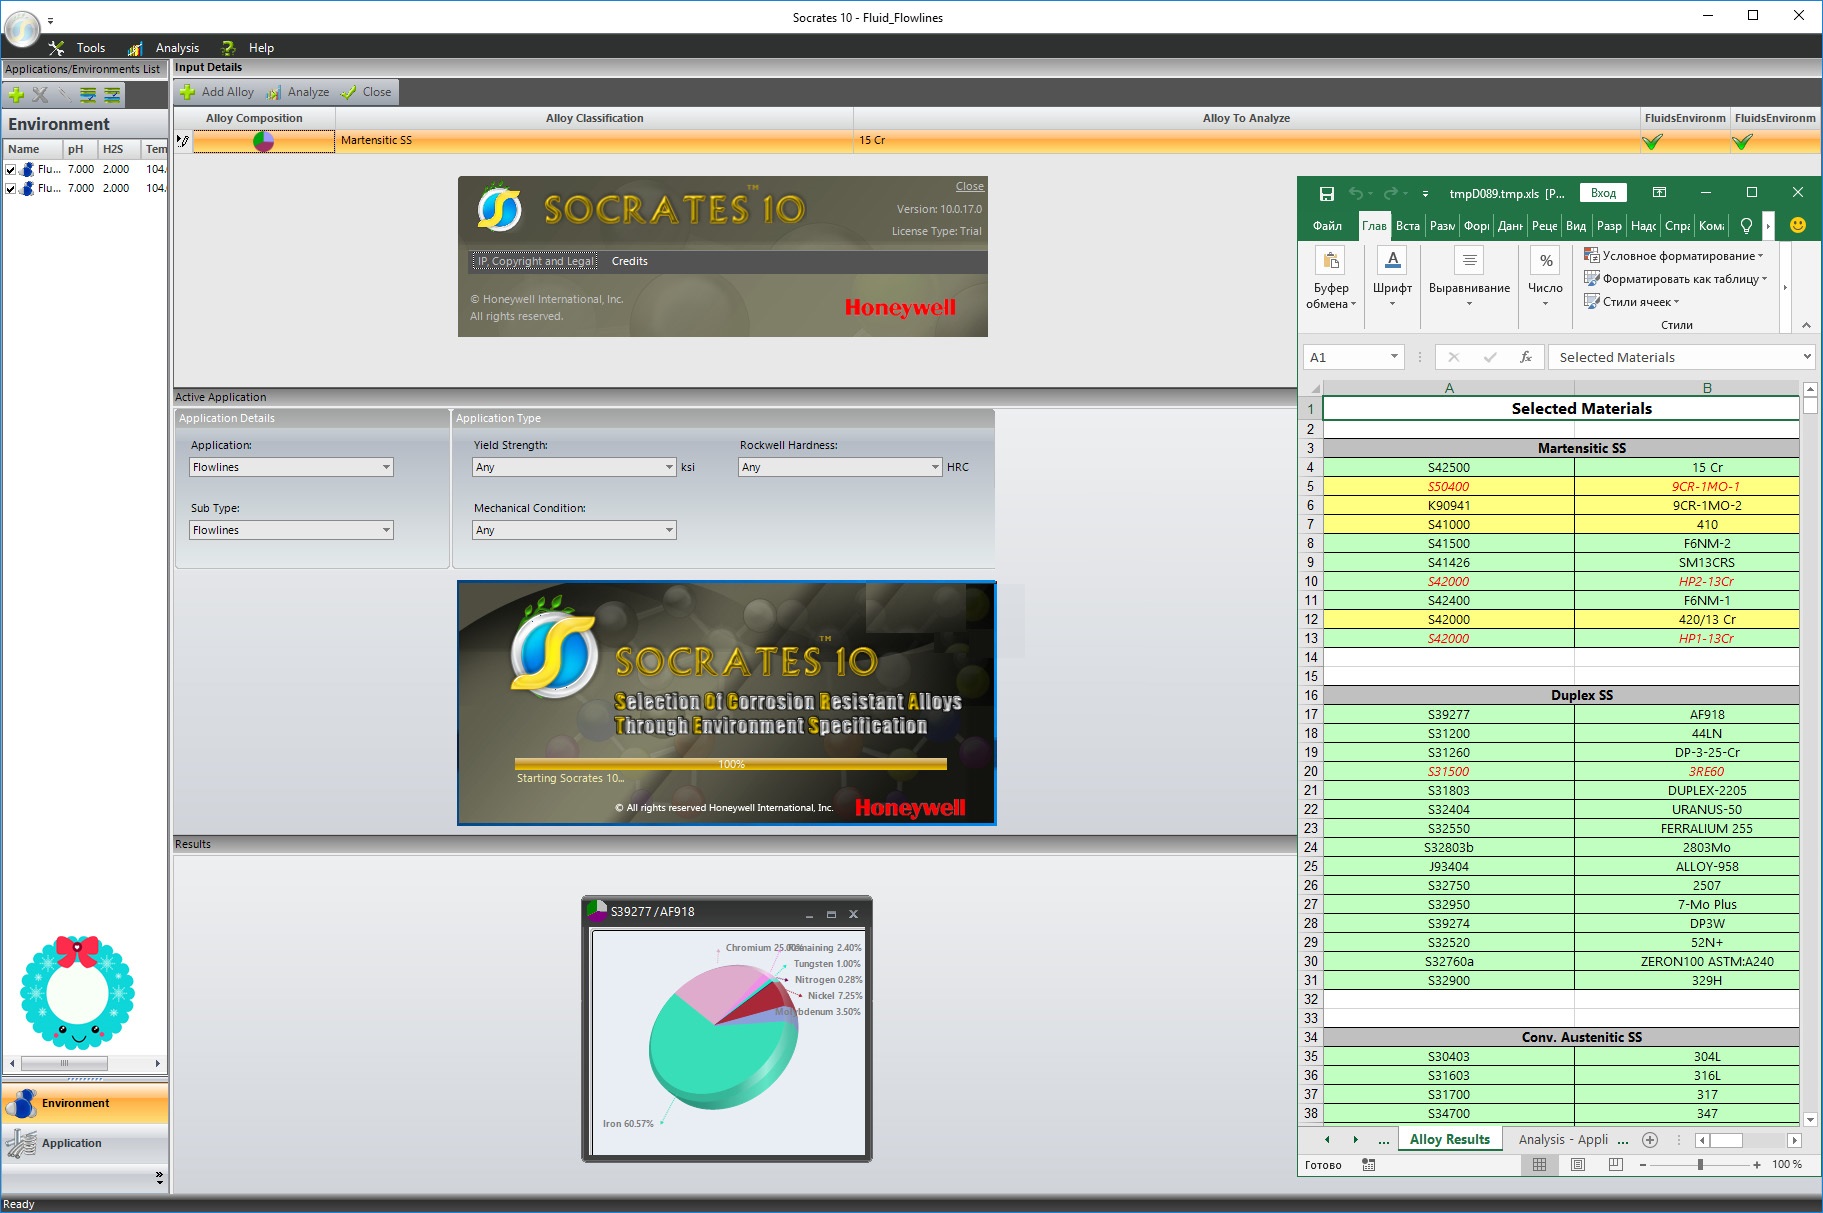Click the Excel smiley feedback icon
Viewport: 1823px width, 1213px height.
tap(1797, 226)
